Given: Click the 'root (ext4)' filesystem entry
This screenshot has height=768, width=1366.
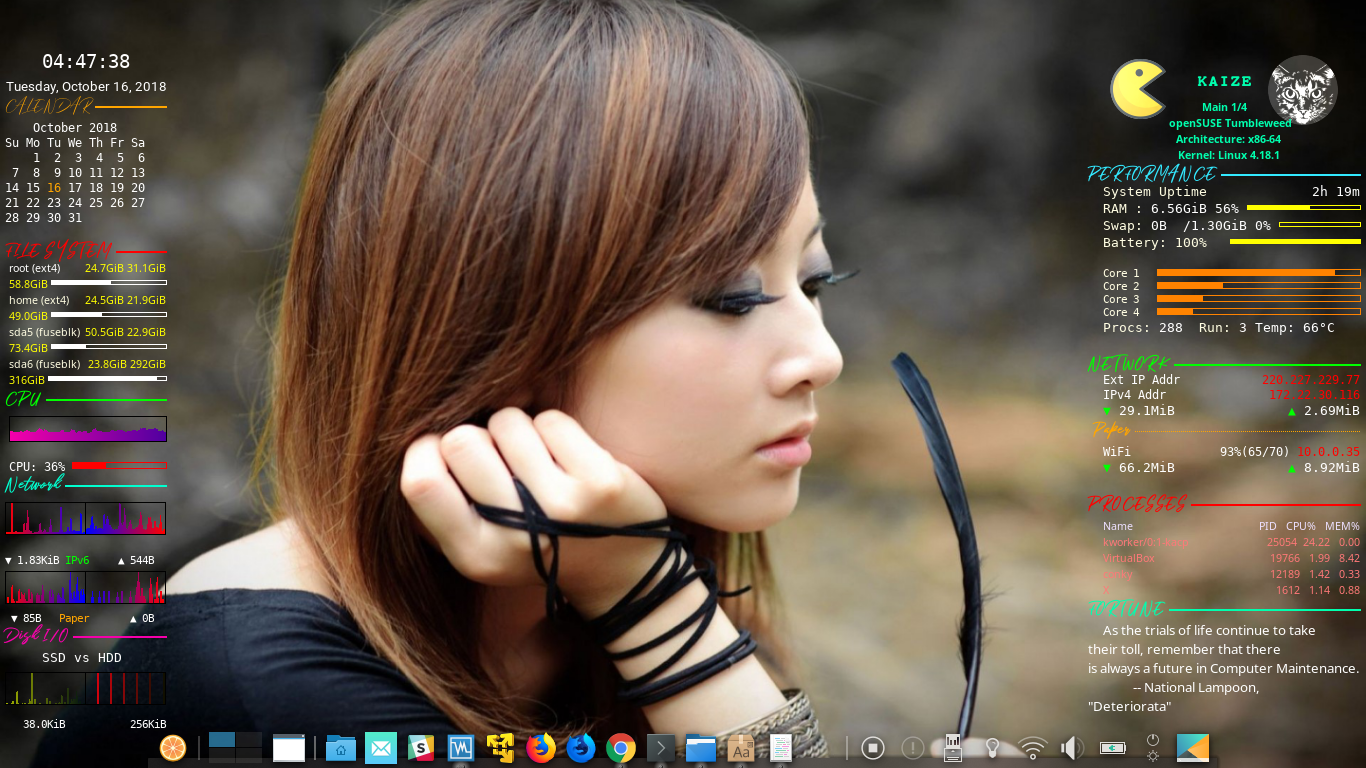Looking at the screenshot, I should (35, 268).
